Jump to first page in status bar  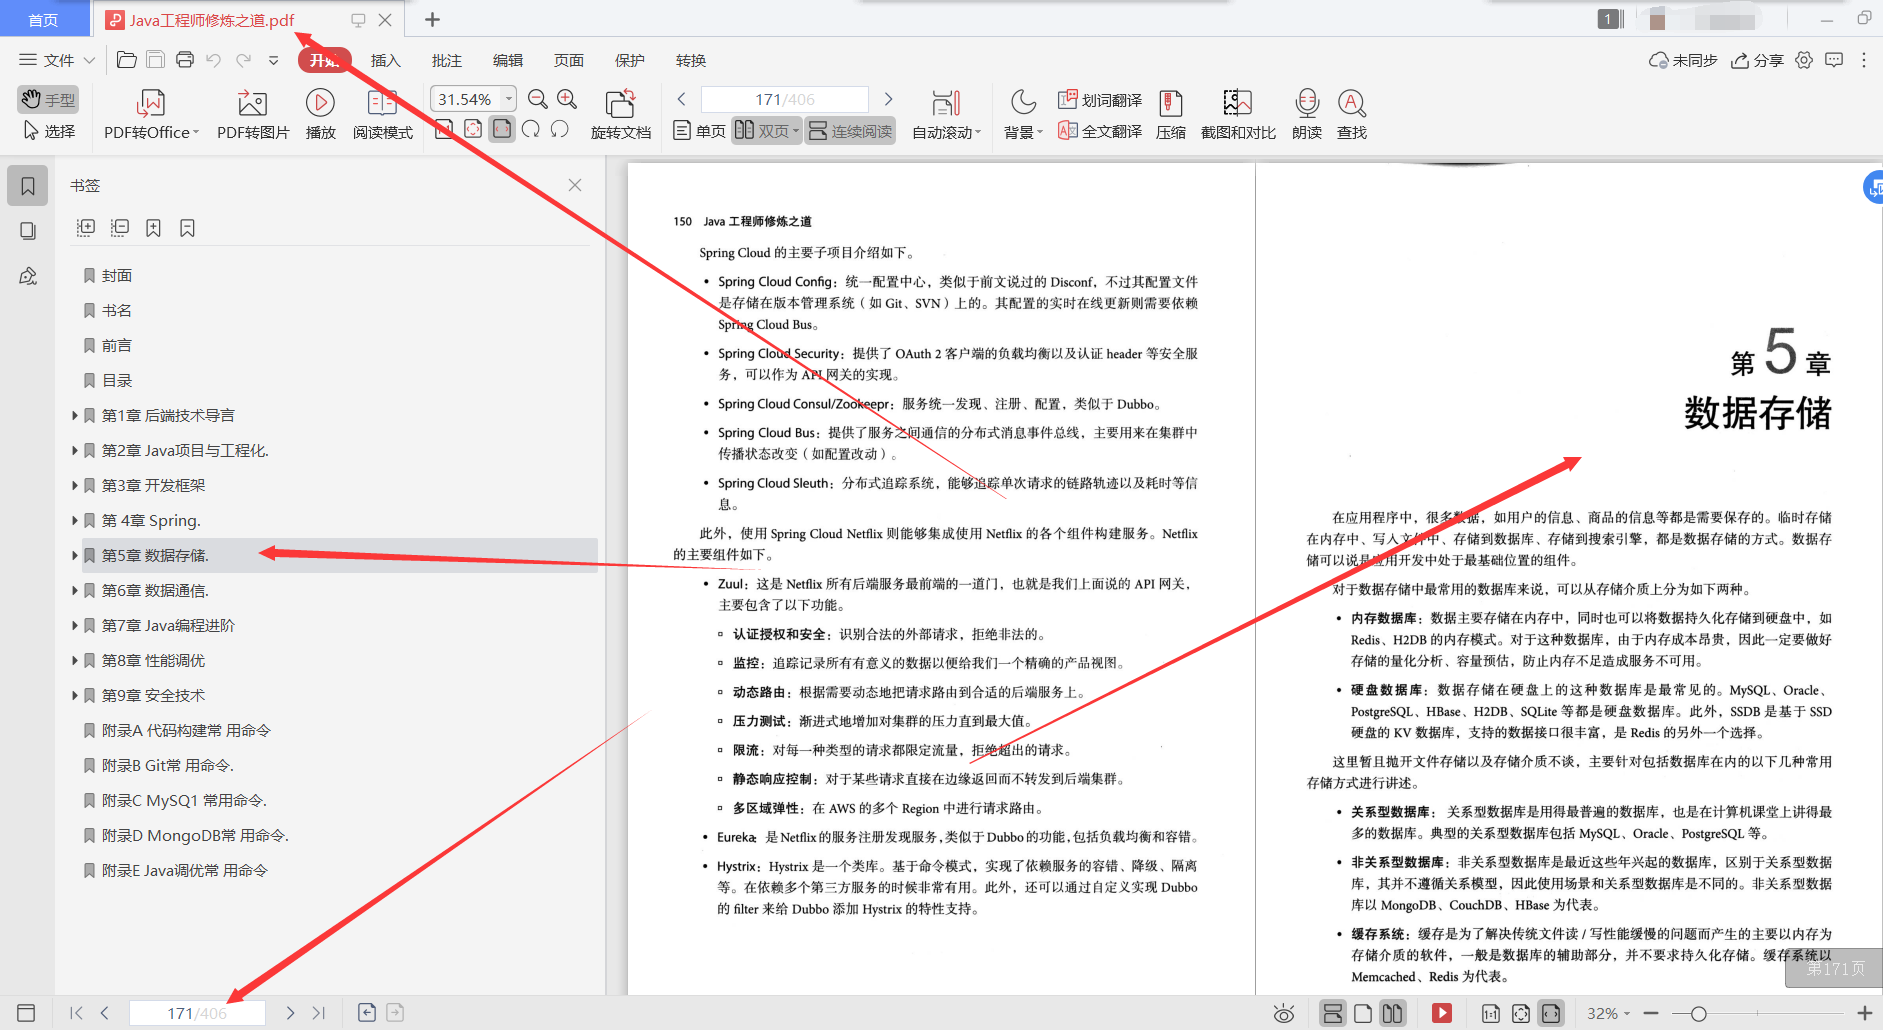[77, 1013]
